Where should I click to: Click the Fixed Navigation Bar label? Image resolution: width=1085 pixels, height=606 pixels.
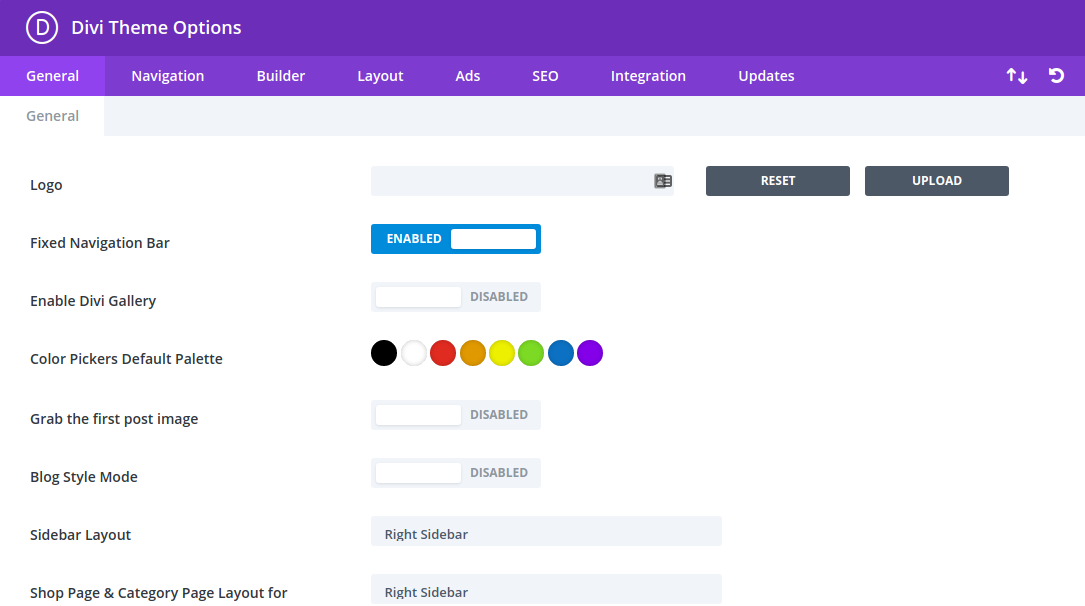point(100,243)
